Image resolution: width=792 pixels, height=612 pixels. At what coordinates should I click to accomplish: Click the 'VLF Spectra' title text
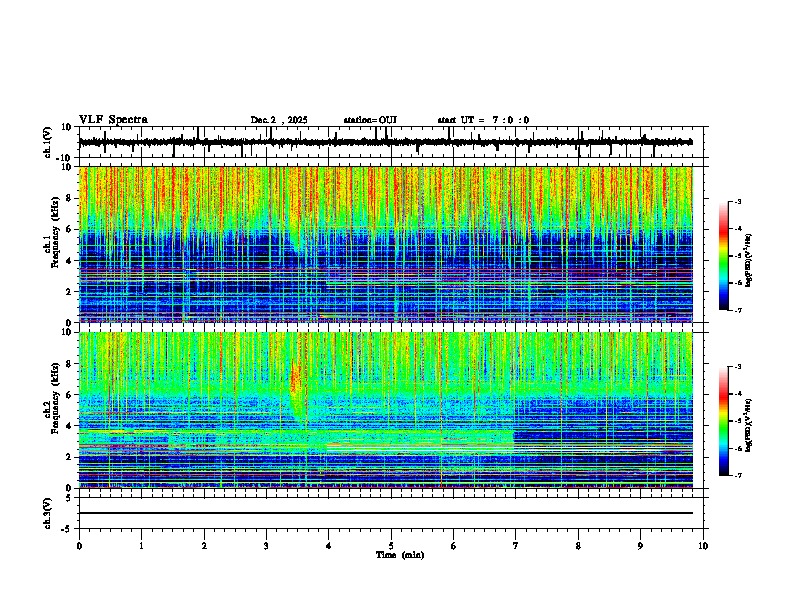point(113,120)
